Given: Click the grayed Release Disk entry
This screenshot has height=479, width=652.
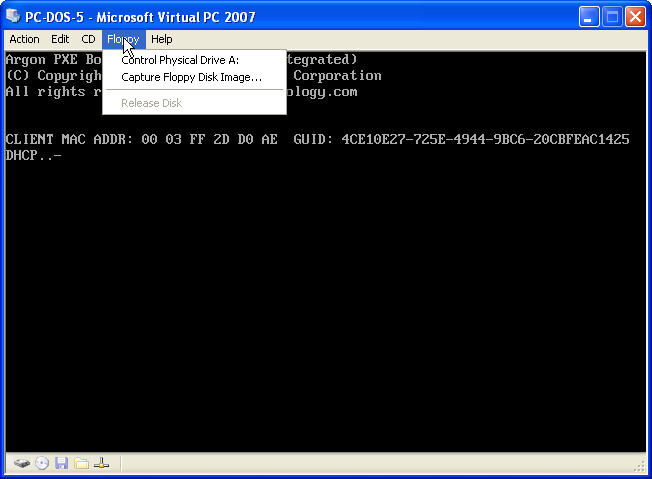Looking at the screenshot, I should pos(194,103).
